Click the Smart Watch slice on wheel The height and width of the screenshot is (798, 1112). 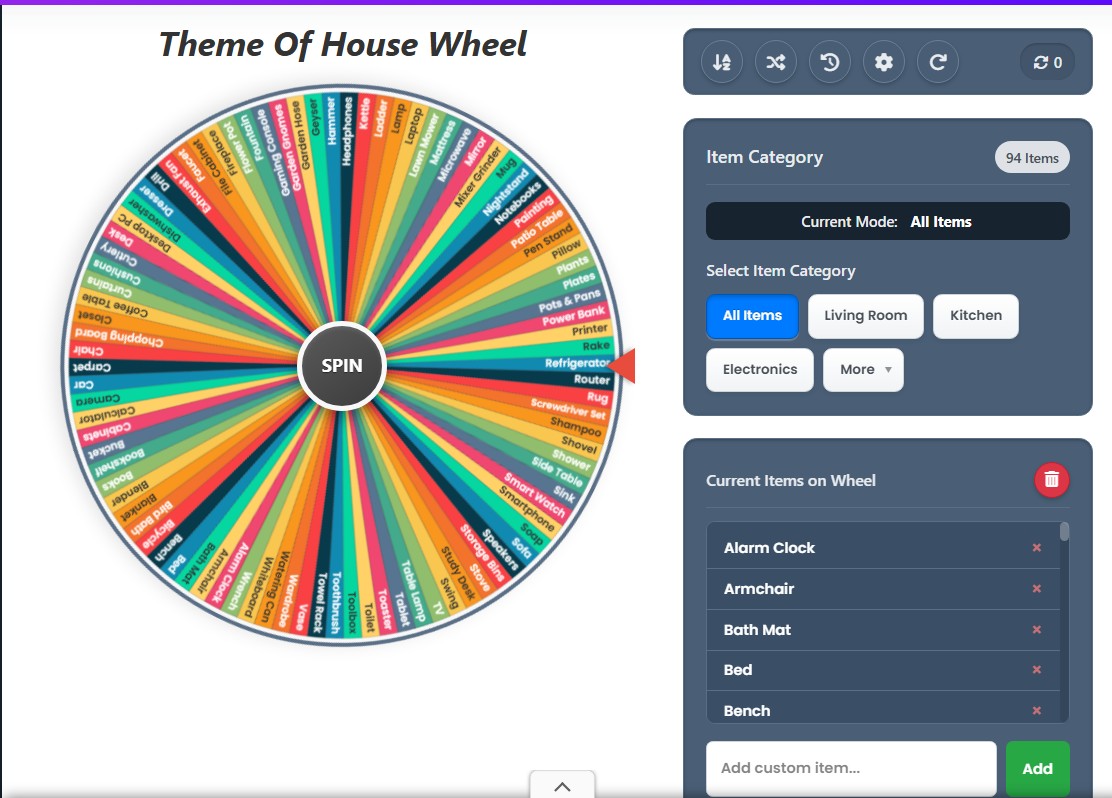[x=535, y=494]
